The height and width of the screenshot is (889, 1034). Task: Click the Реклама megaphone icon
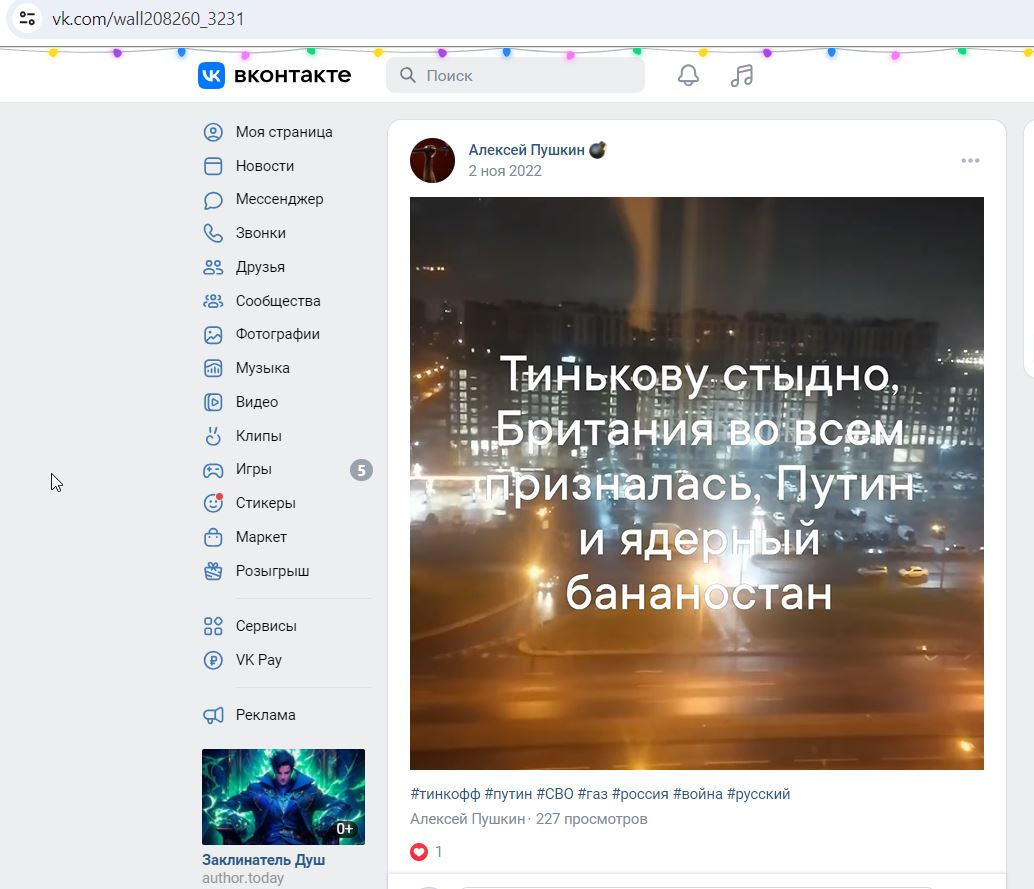click(213, 716)
